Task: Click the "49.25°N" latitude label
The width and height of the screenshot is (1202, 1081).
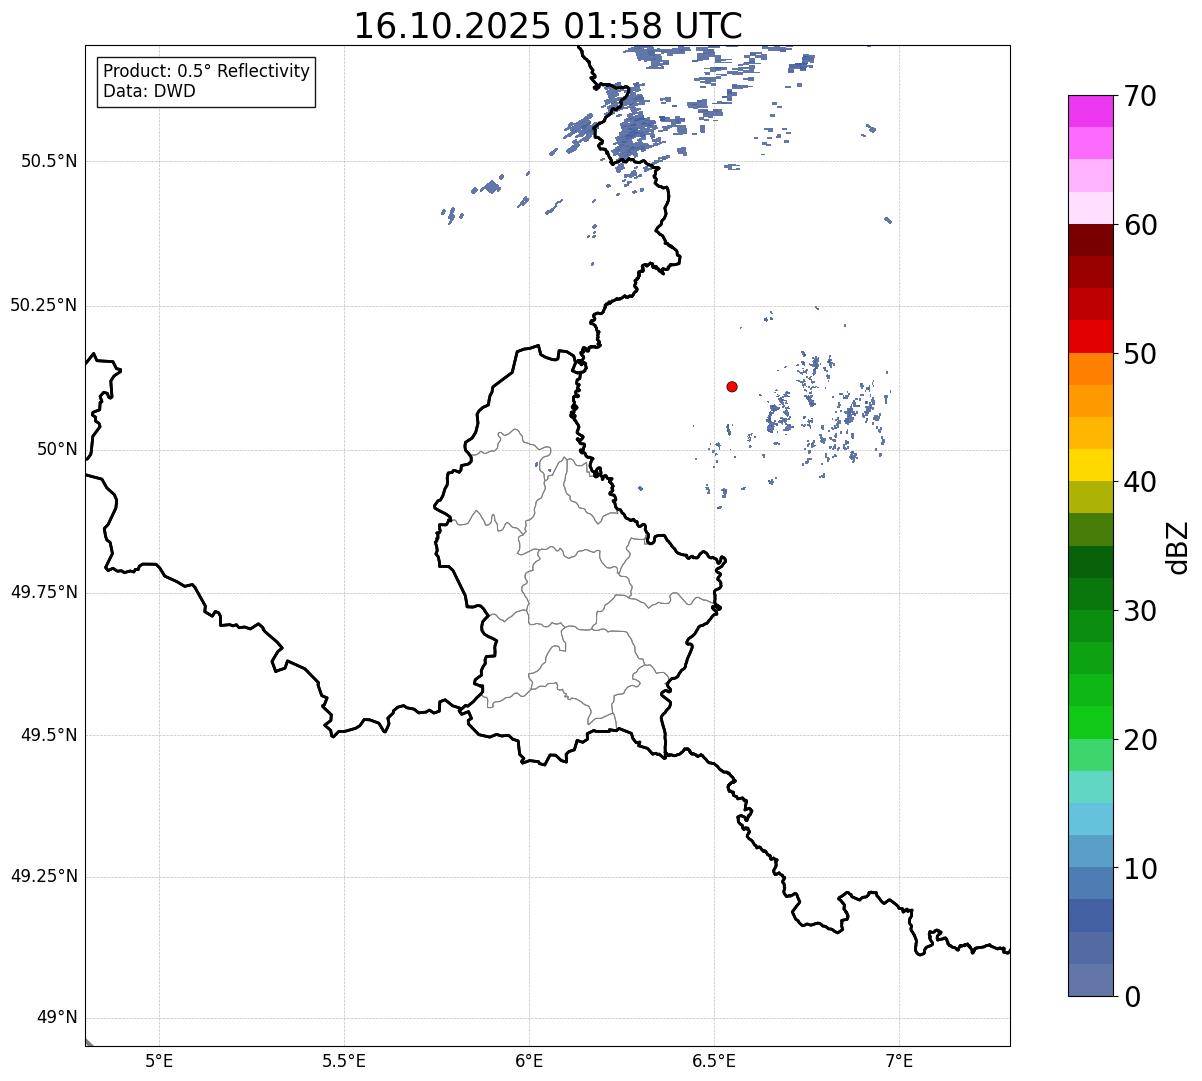Action: click(x=44, y=876)
